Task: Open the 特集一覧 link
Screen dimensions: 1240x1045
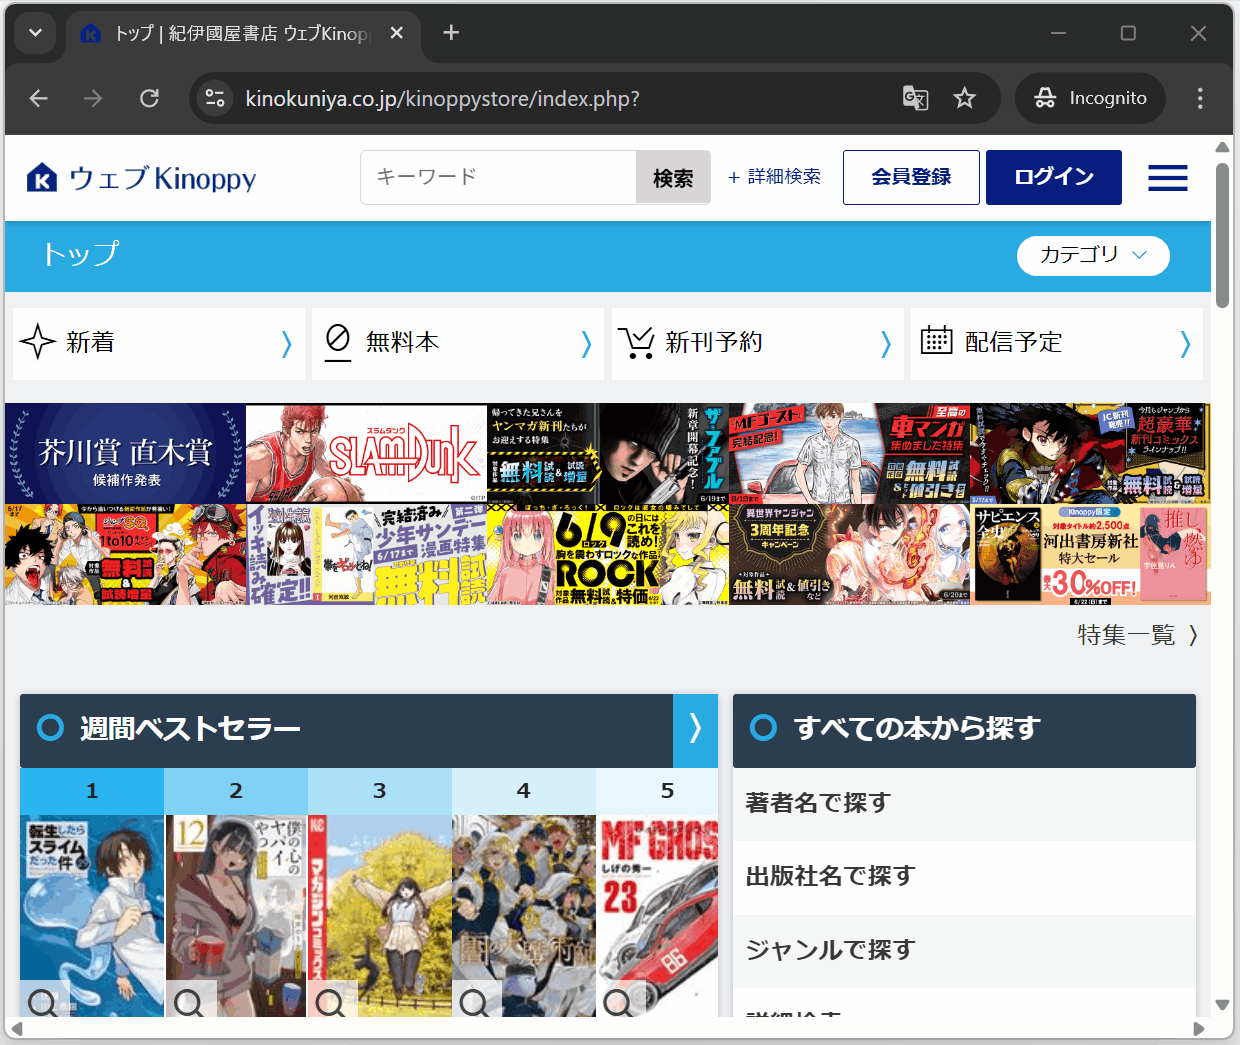Action: (1126, 635)
